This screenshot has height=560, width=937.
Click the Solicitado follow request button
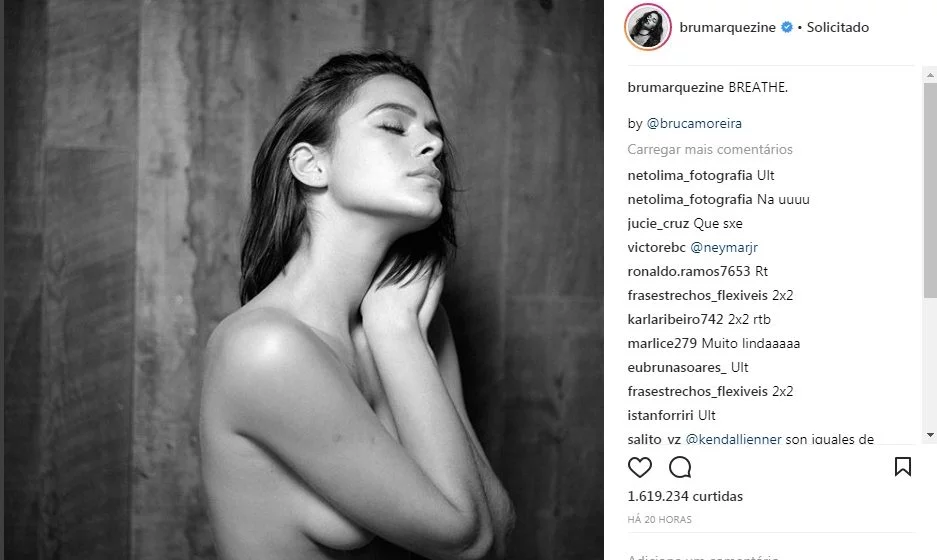837,27
